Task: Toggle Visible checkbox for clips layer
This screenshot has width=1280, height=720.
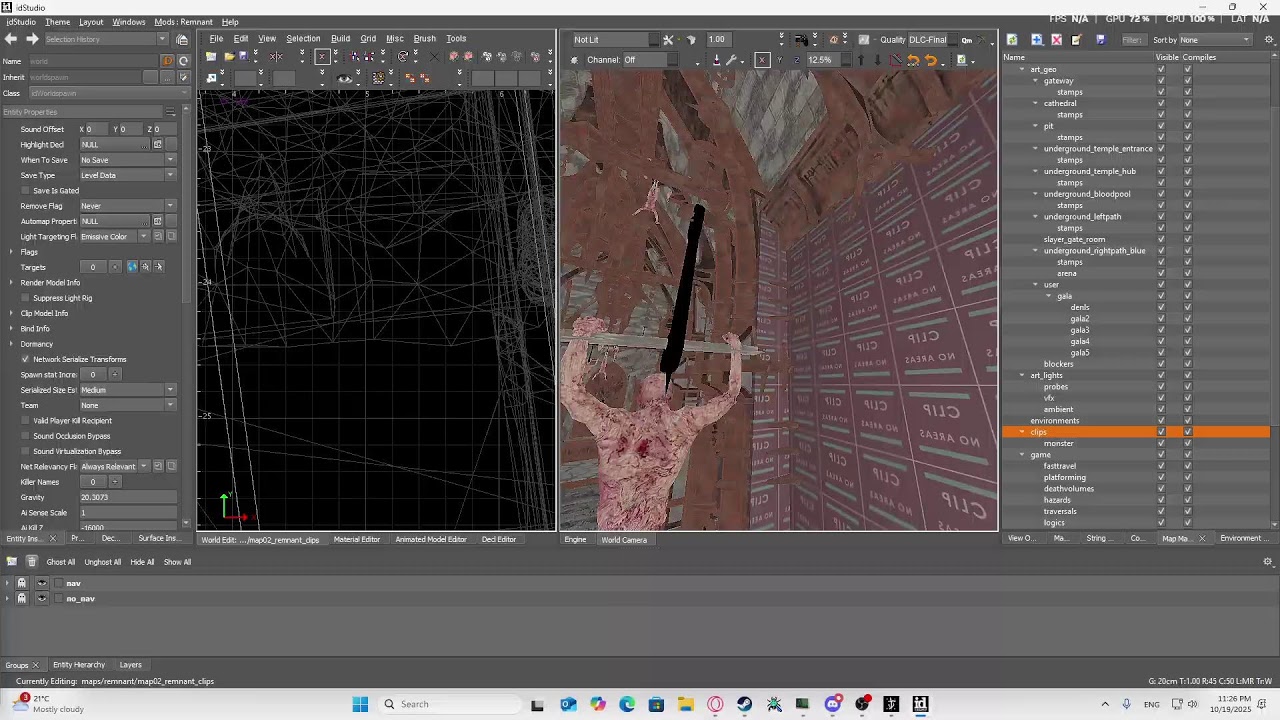Action: 1161,432
